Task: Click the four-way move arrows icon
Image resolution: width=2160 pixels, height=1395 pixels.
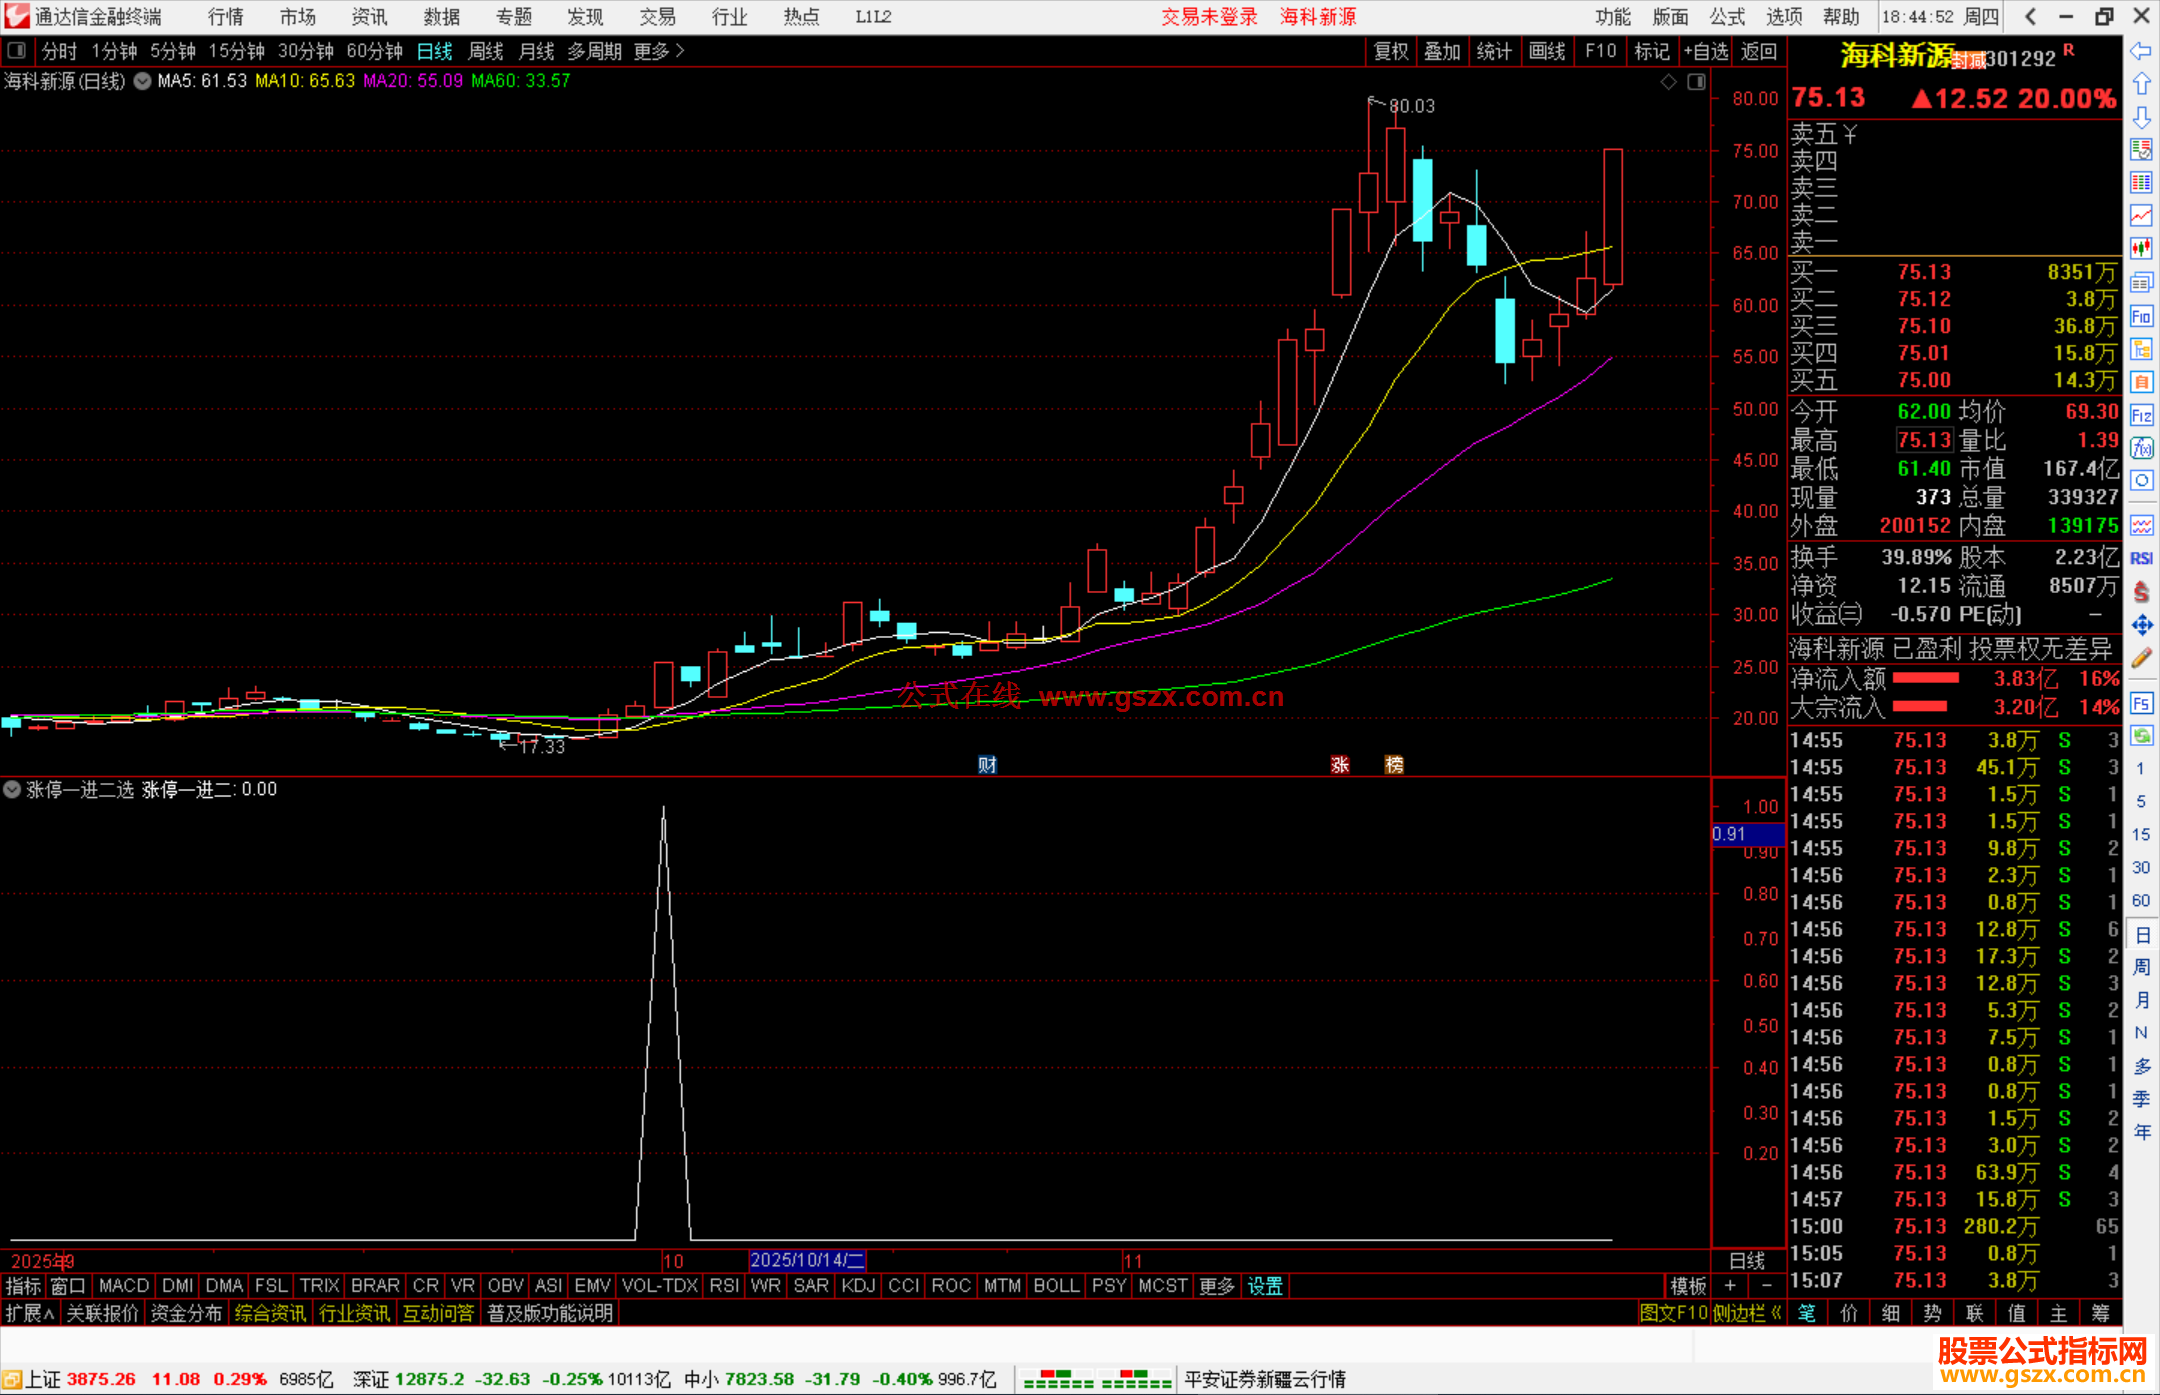Action: (x=2141, y=625)
